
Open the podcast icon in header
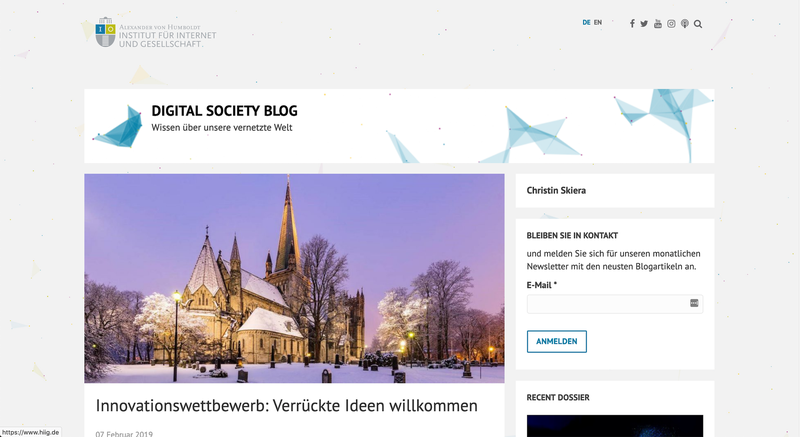tap(685, 23)
